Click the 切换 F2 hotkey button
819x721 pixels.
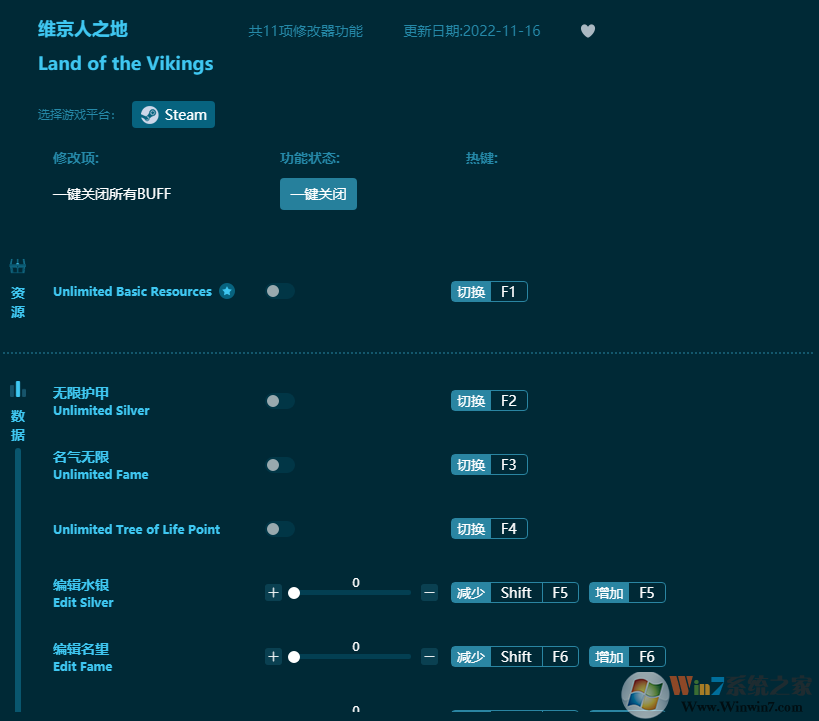click(x=489, y=401)
